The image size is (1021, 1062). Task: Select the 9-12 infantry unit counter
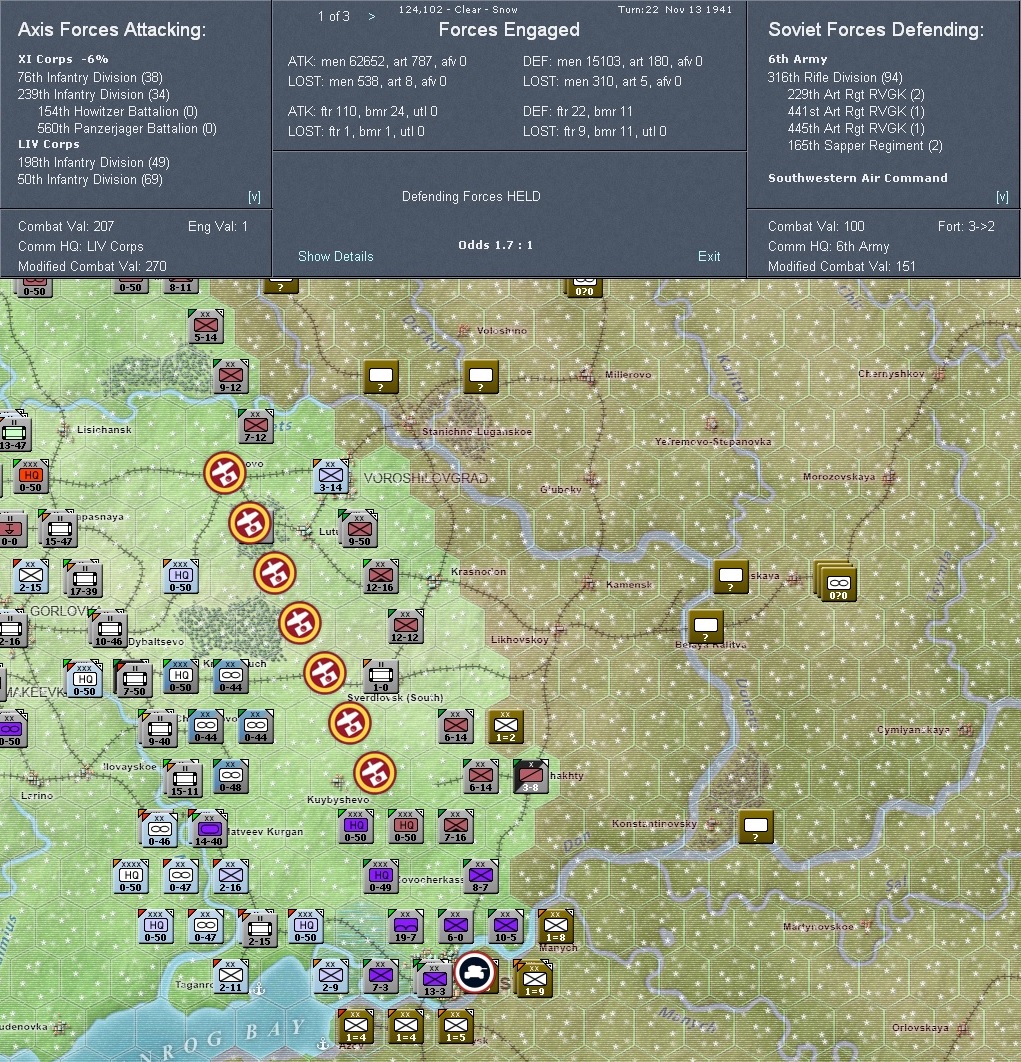click(x=231, y=377)
